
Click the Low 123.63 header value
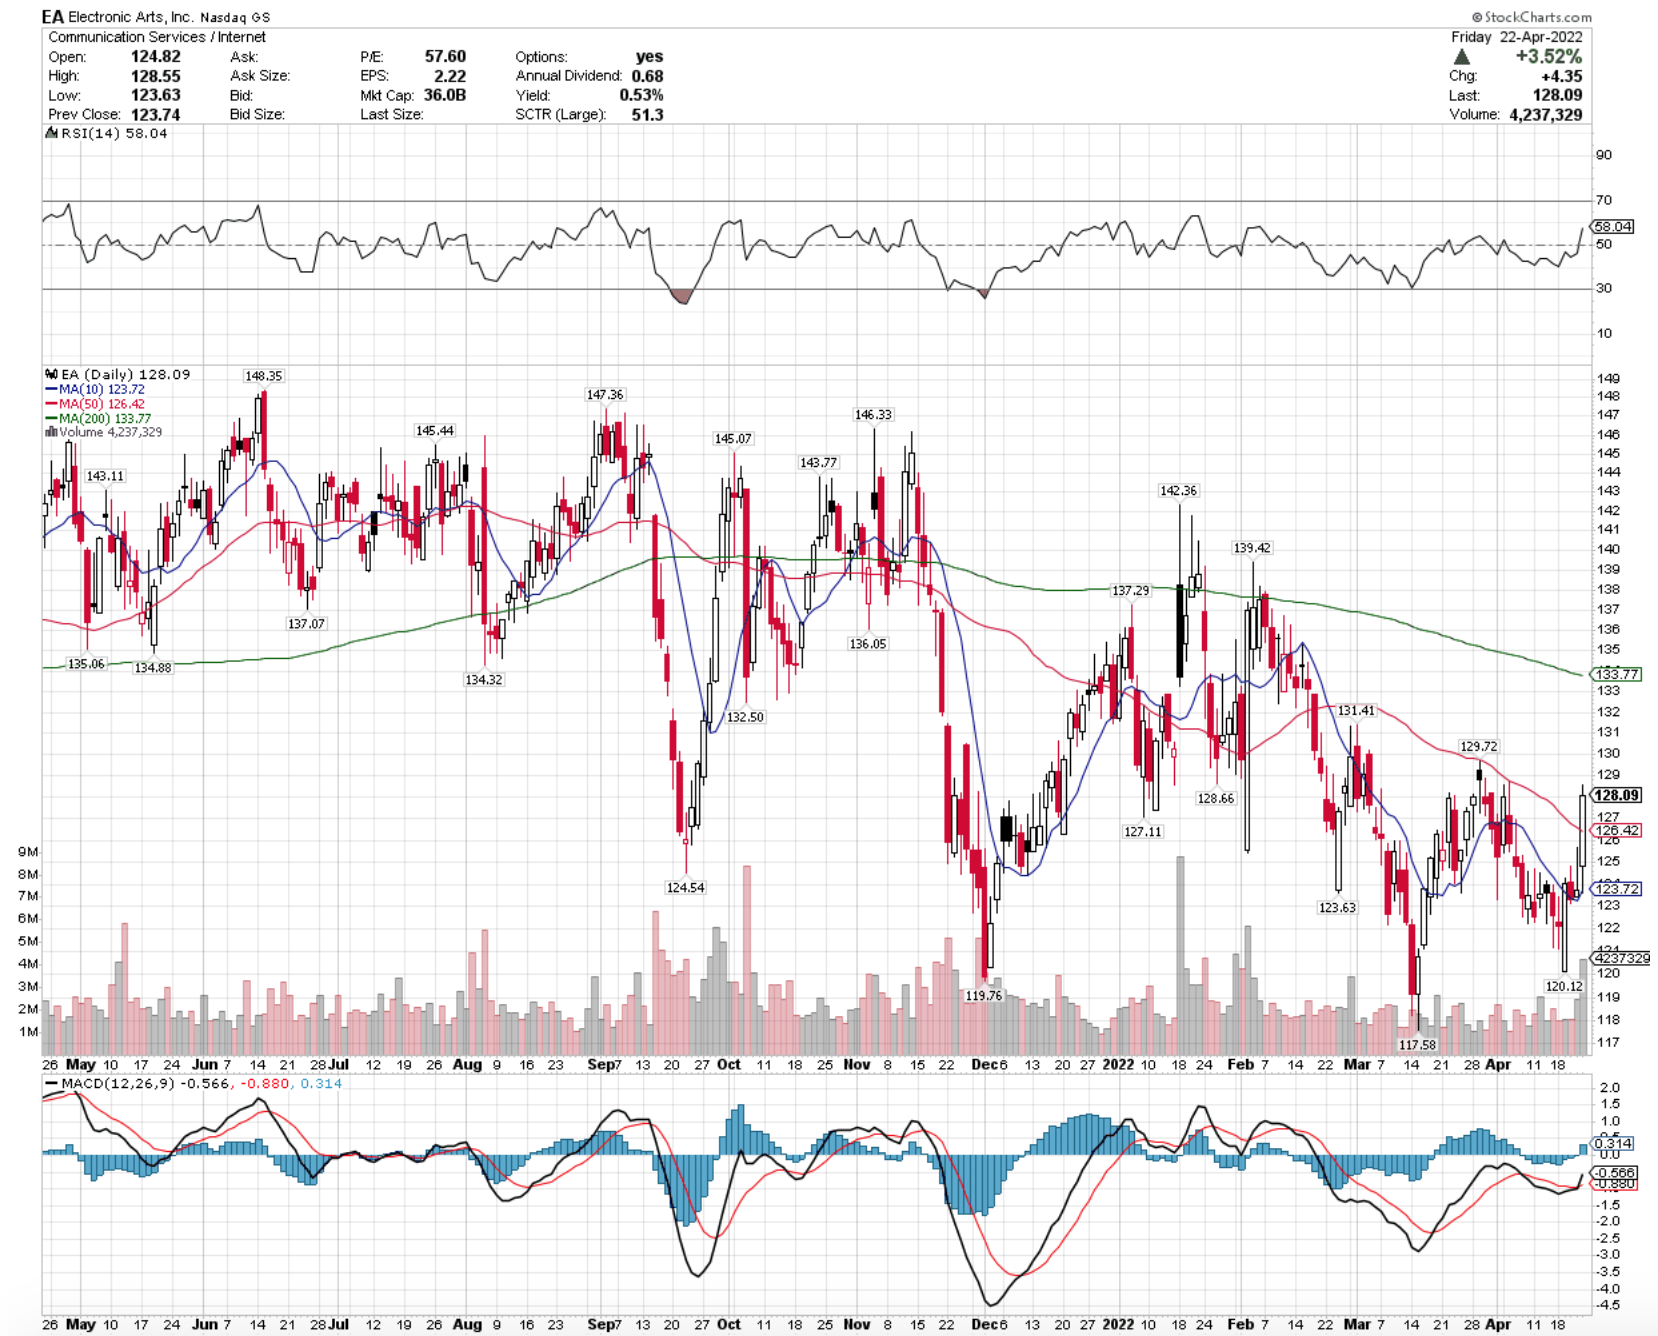[x=156, y=95]
